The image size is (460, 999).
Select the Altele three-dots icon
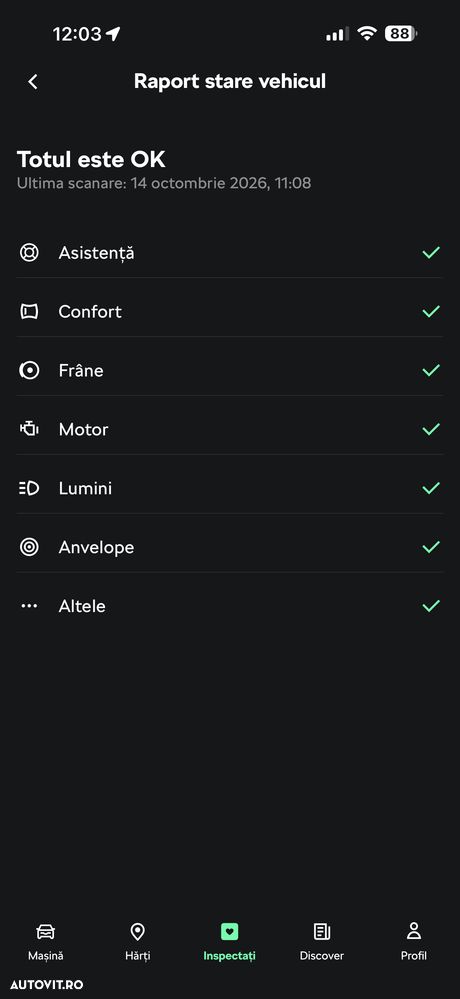(x=29, y=606)
